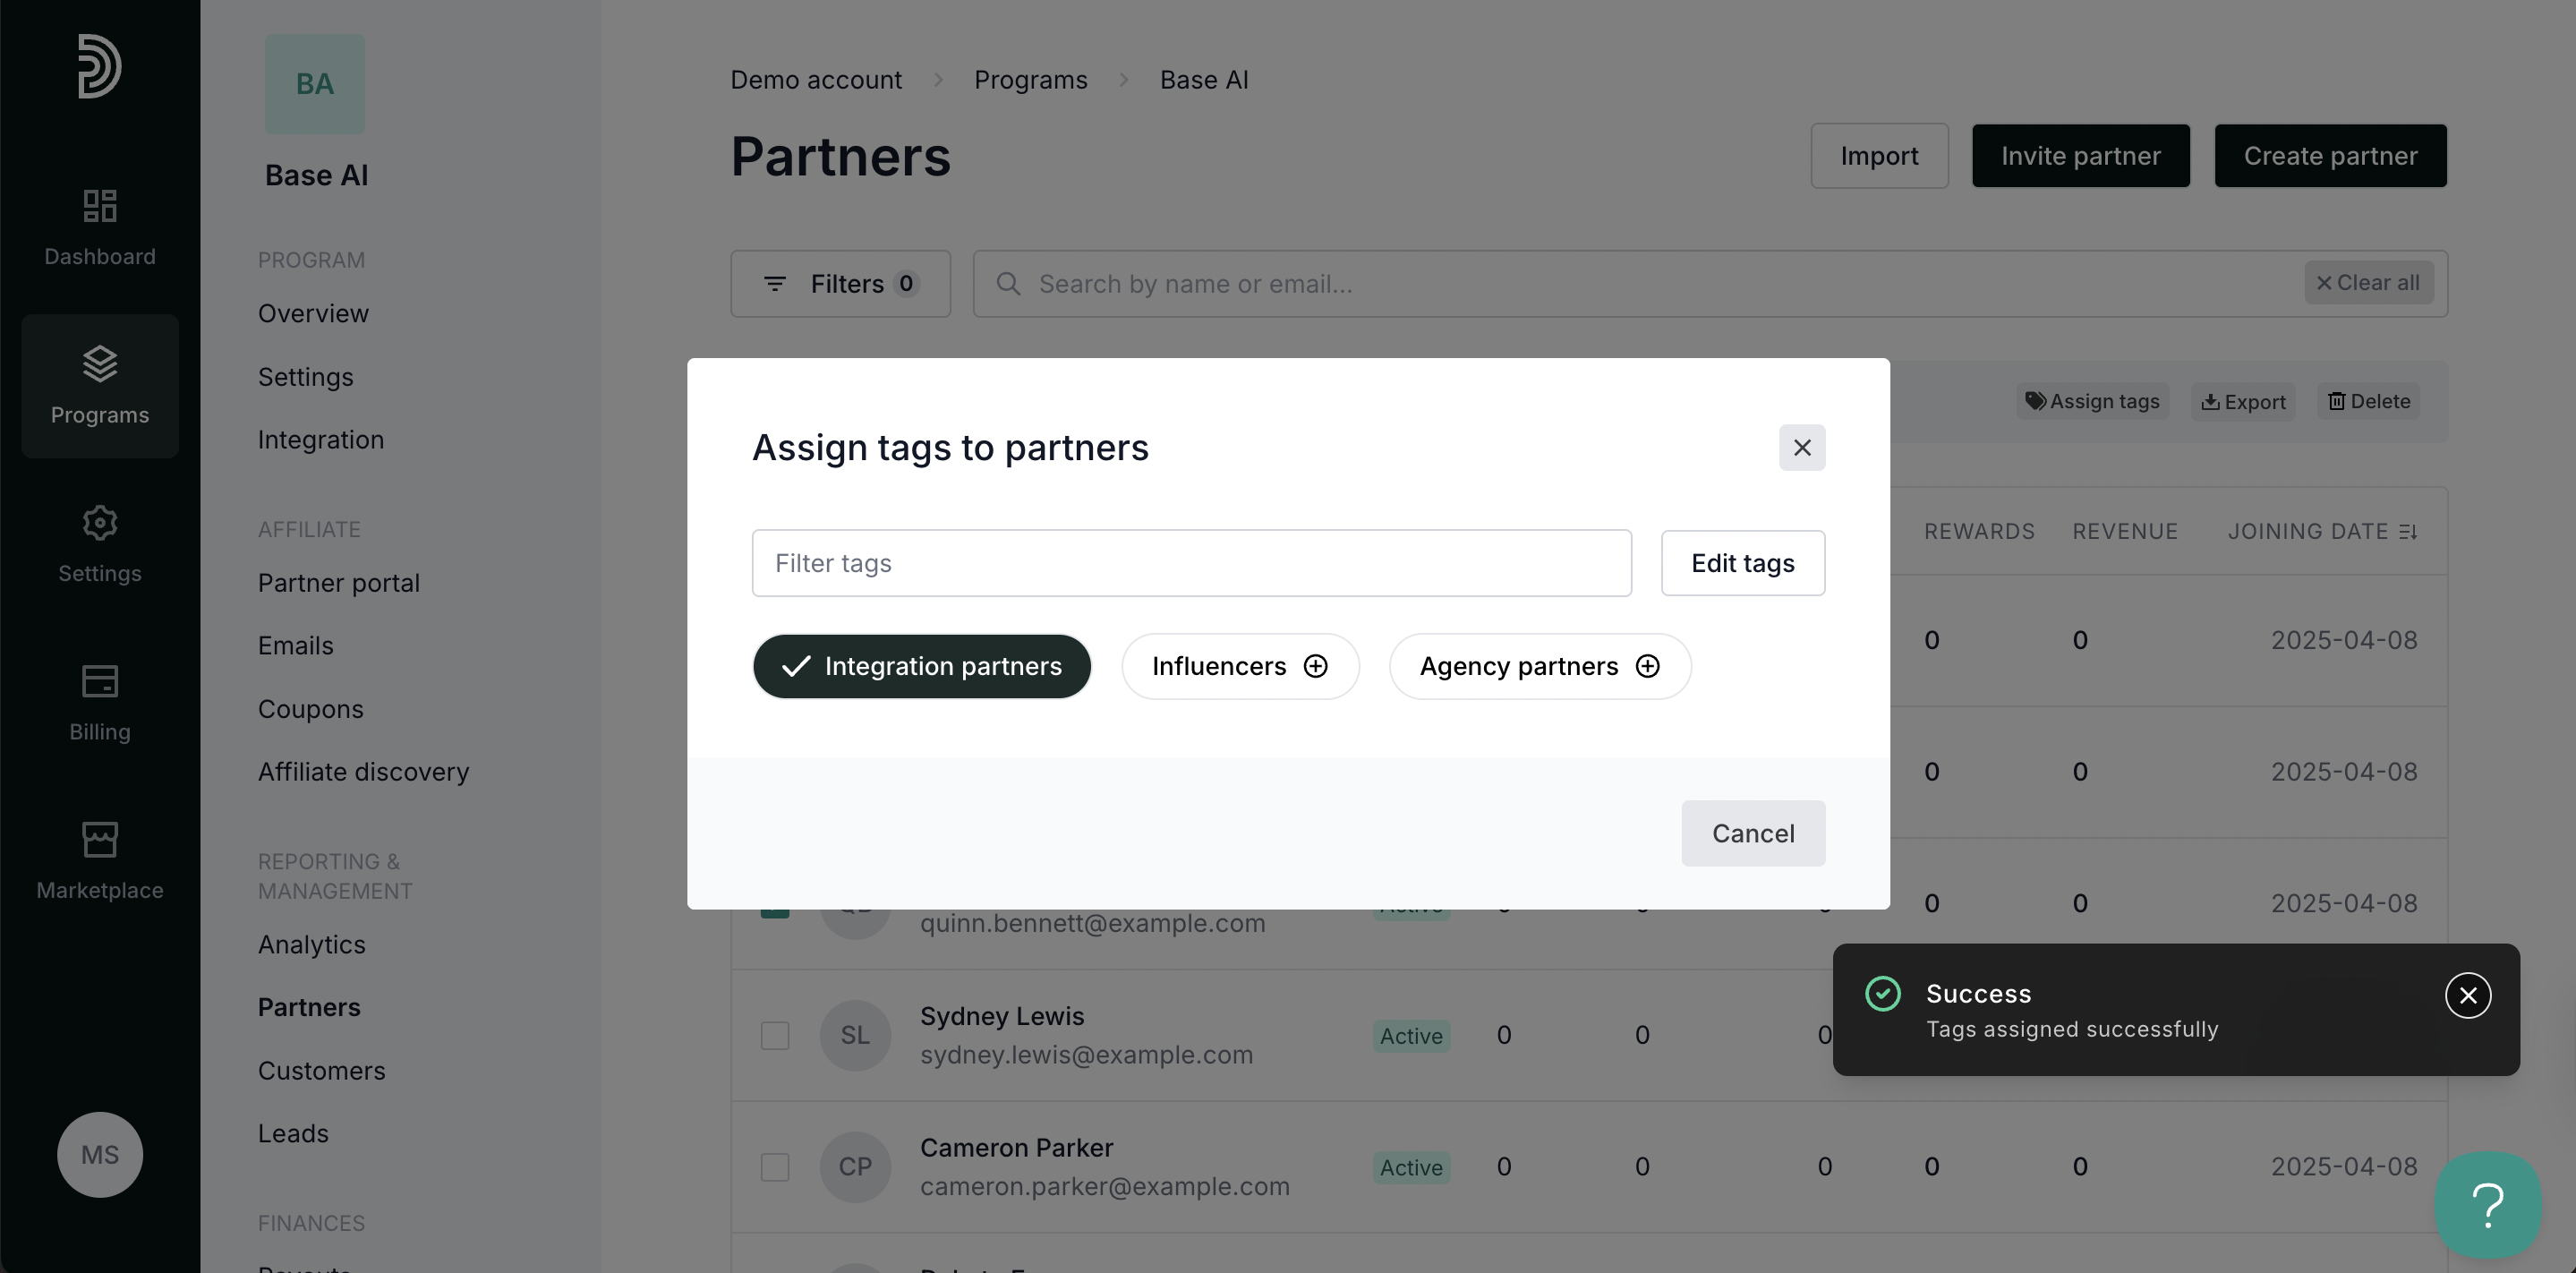Open the Filters dropdown
Viewport: 2576px width, 1273px height.
pyautogui.click(x=840, y=284)
